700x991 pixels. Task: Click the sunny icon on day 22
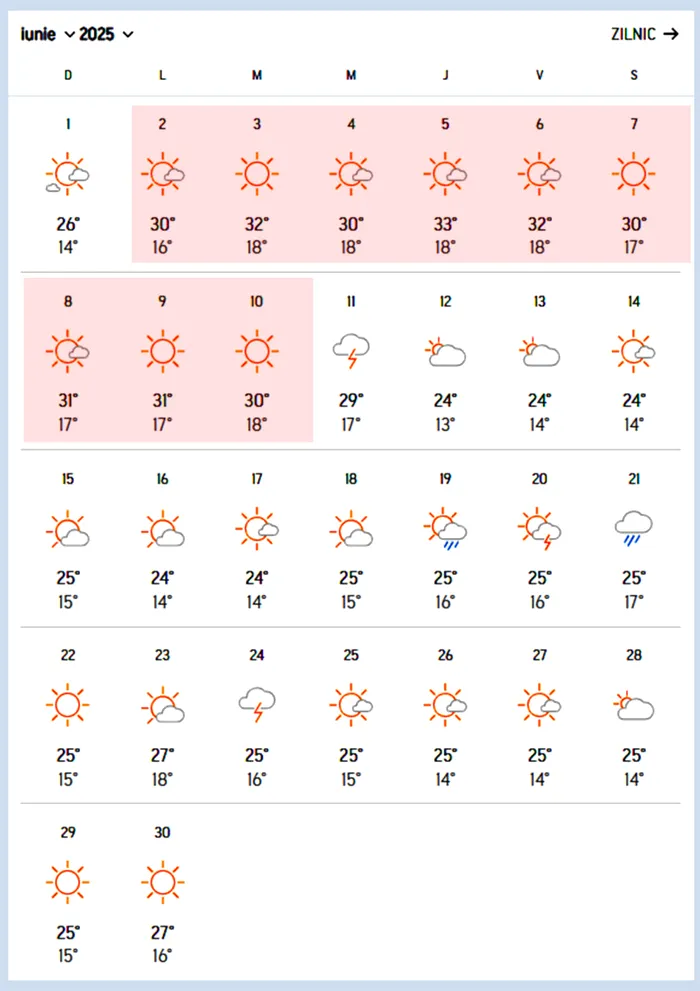click(x=67, y=705)
